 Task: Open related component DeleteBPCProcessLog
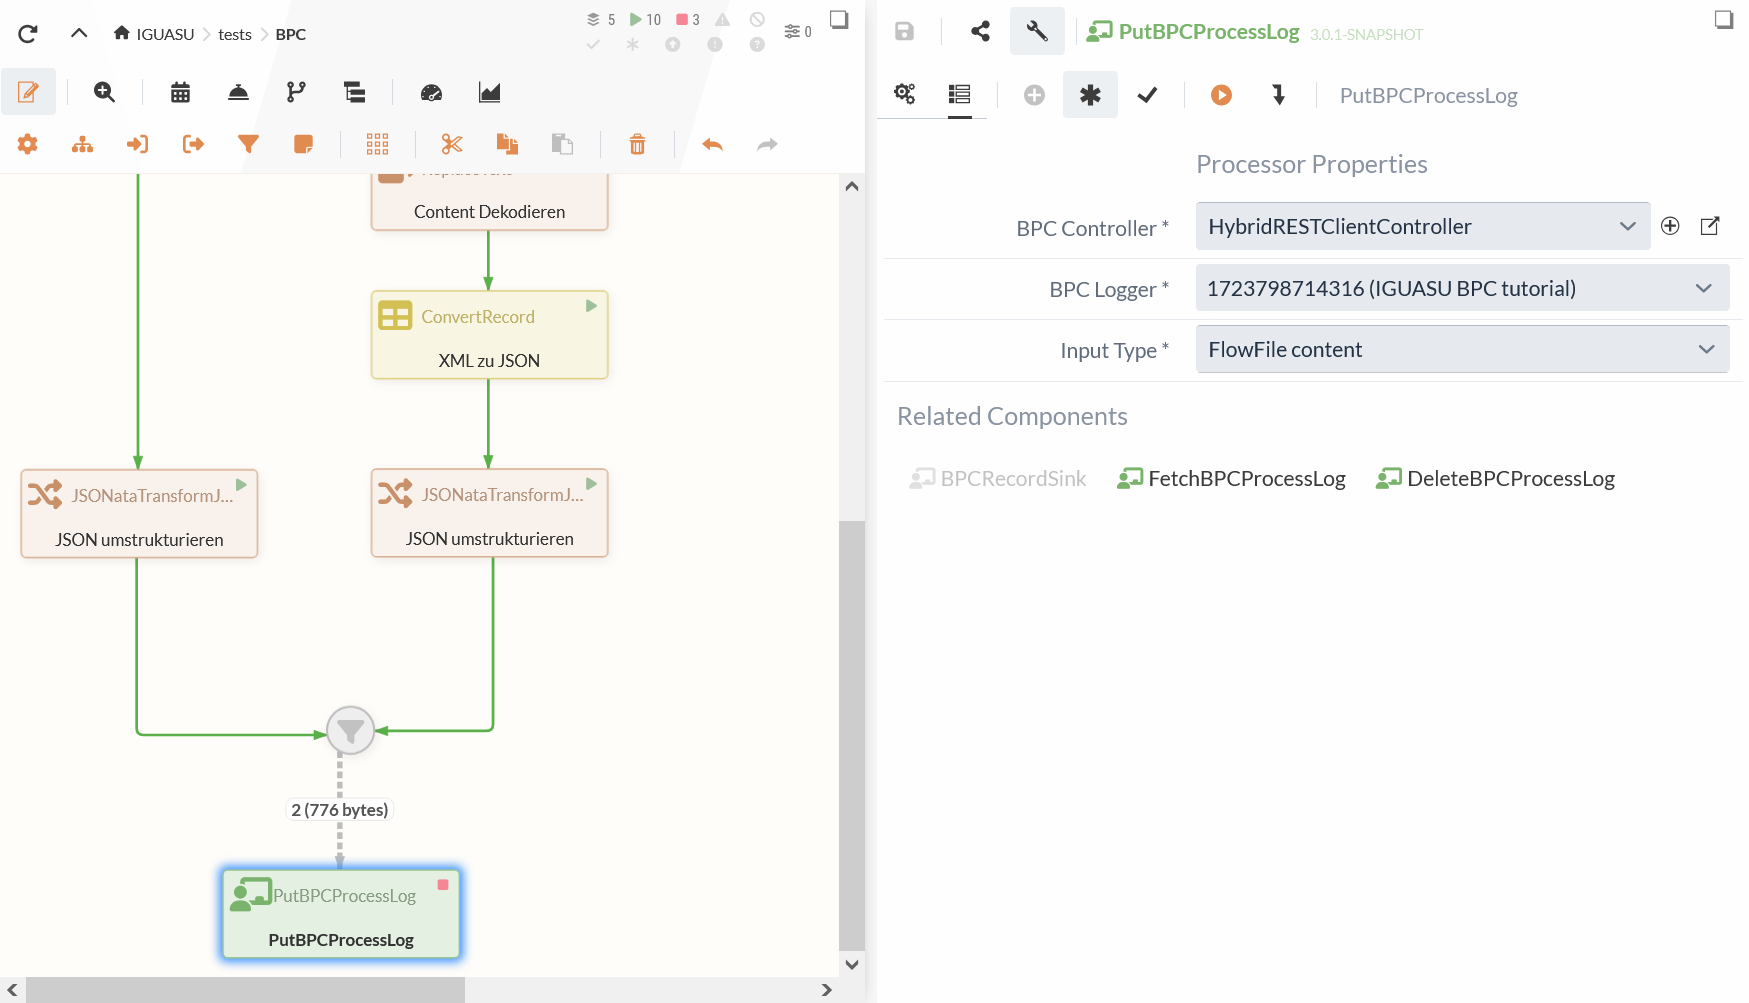pyautogui.click(x=1496, y=479)
